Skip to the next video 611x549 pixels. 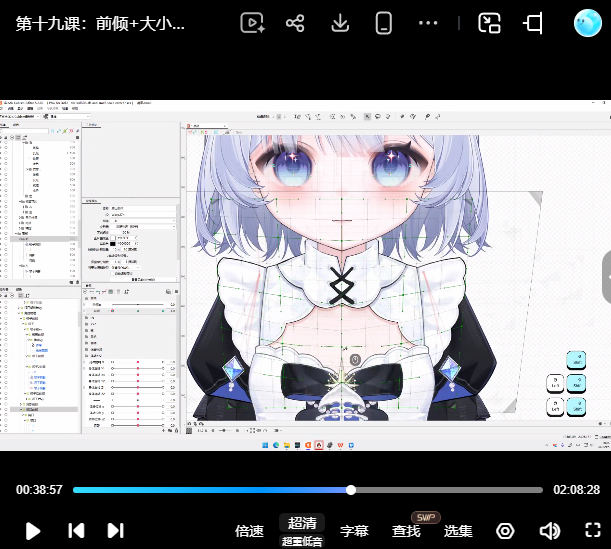(116, 530)
